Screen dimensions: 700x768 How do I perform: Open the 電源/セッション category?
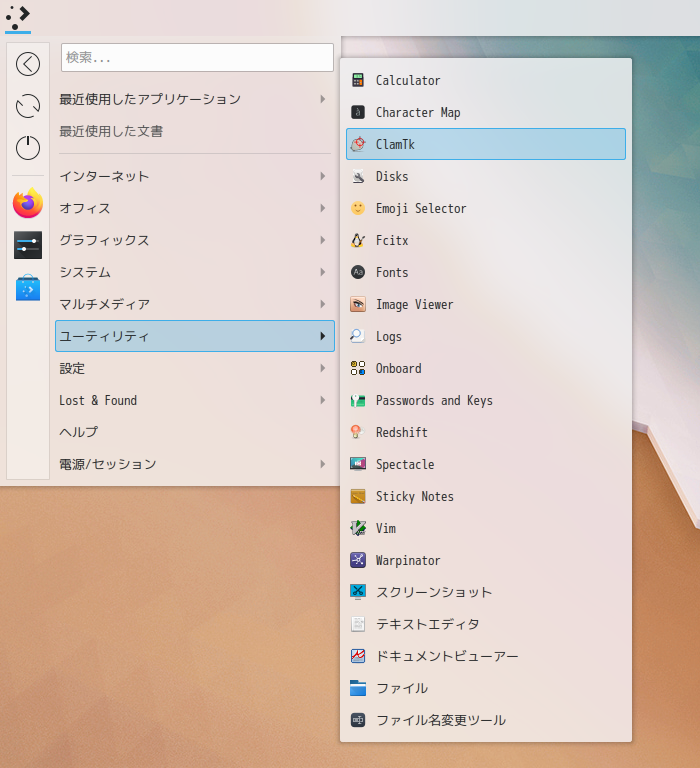tap(195, 464)
